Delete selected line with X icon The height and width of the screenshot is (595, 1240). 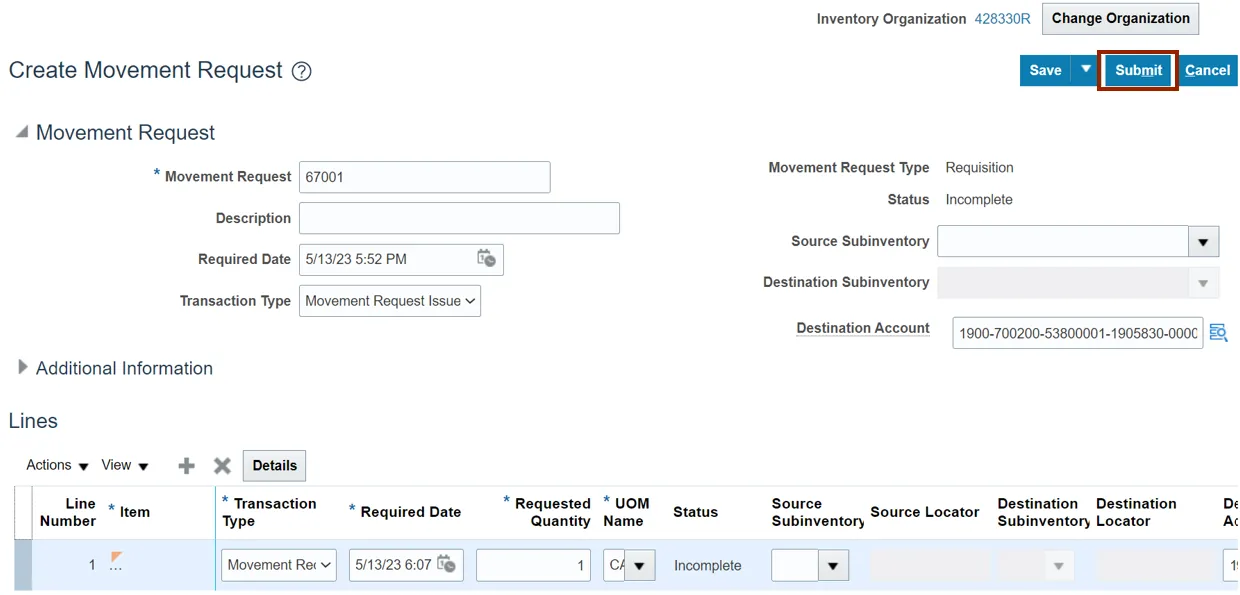coord(222,466)
